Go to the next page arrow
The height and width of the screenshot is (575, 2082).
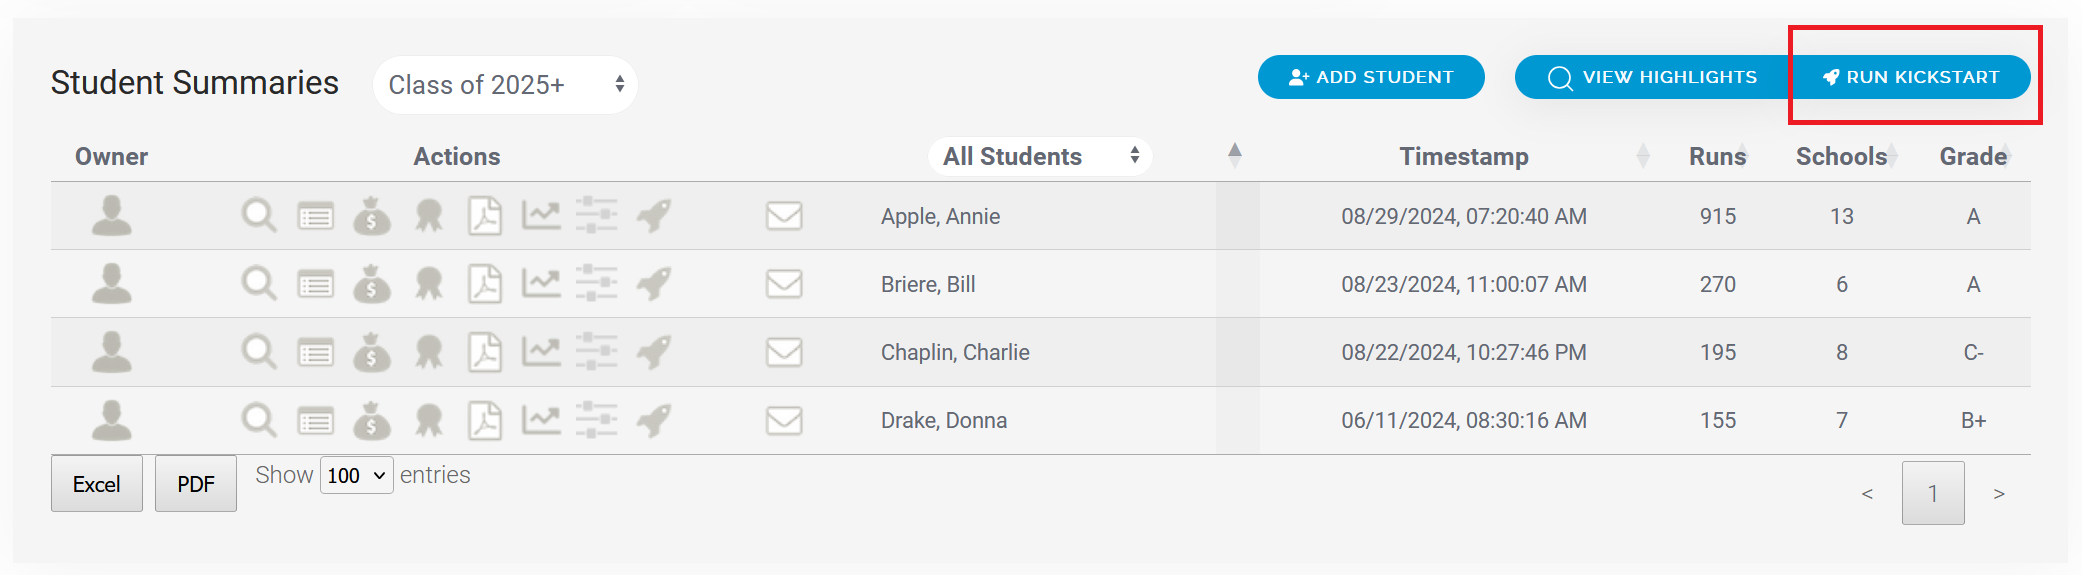click(x=1999, y=493)
